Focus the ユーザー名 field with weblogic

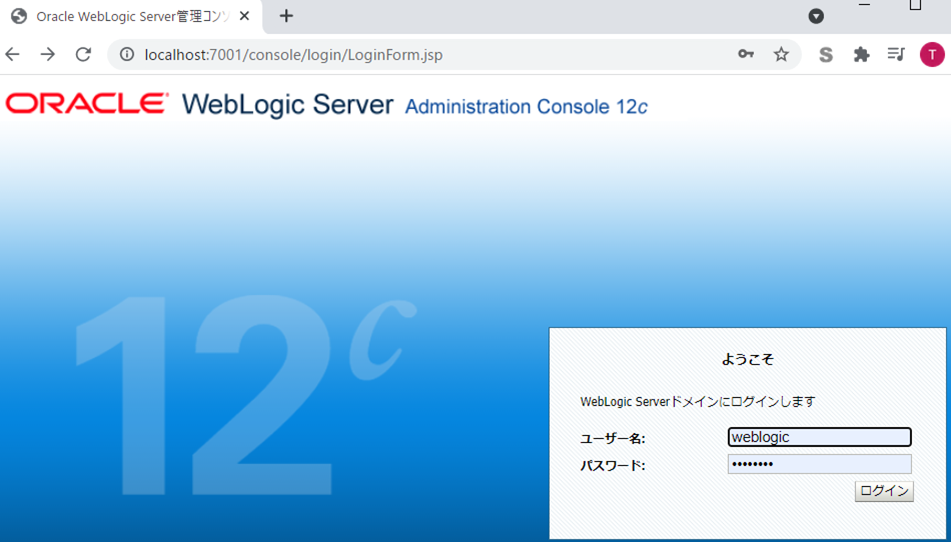819,437
